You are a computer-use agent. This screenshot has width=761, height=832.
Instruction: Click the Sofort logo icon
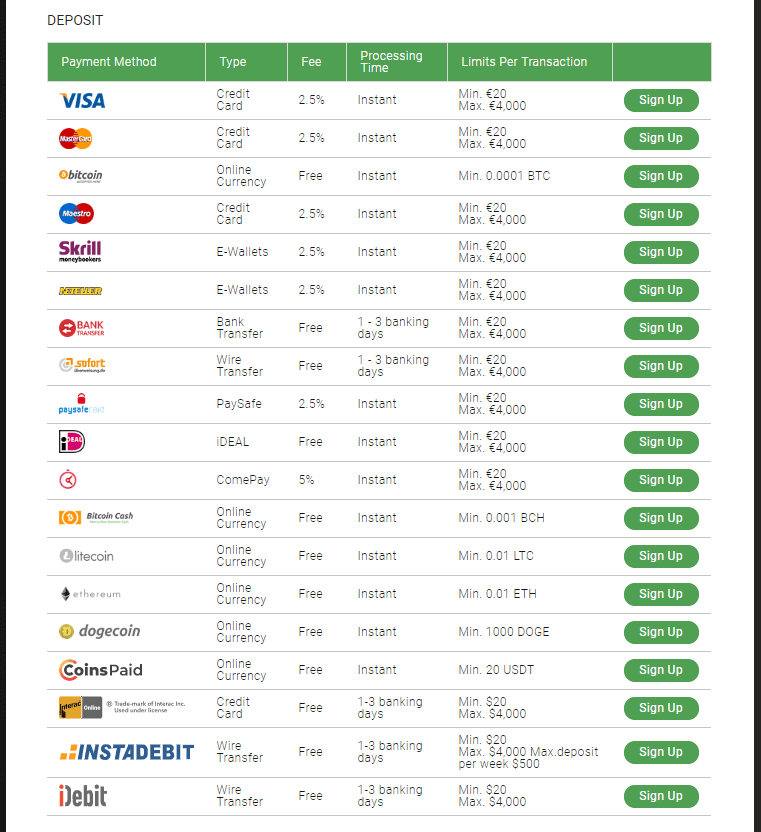point(82,366)
